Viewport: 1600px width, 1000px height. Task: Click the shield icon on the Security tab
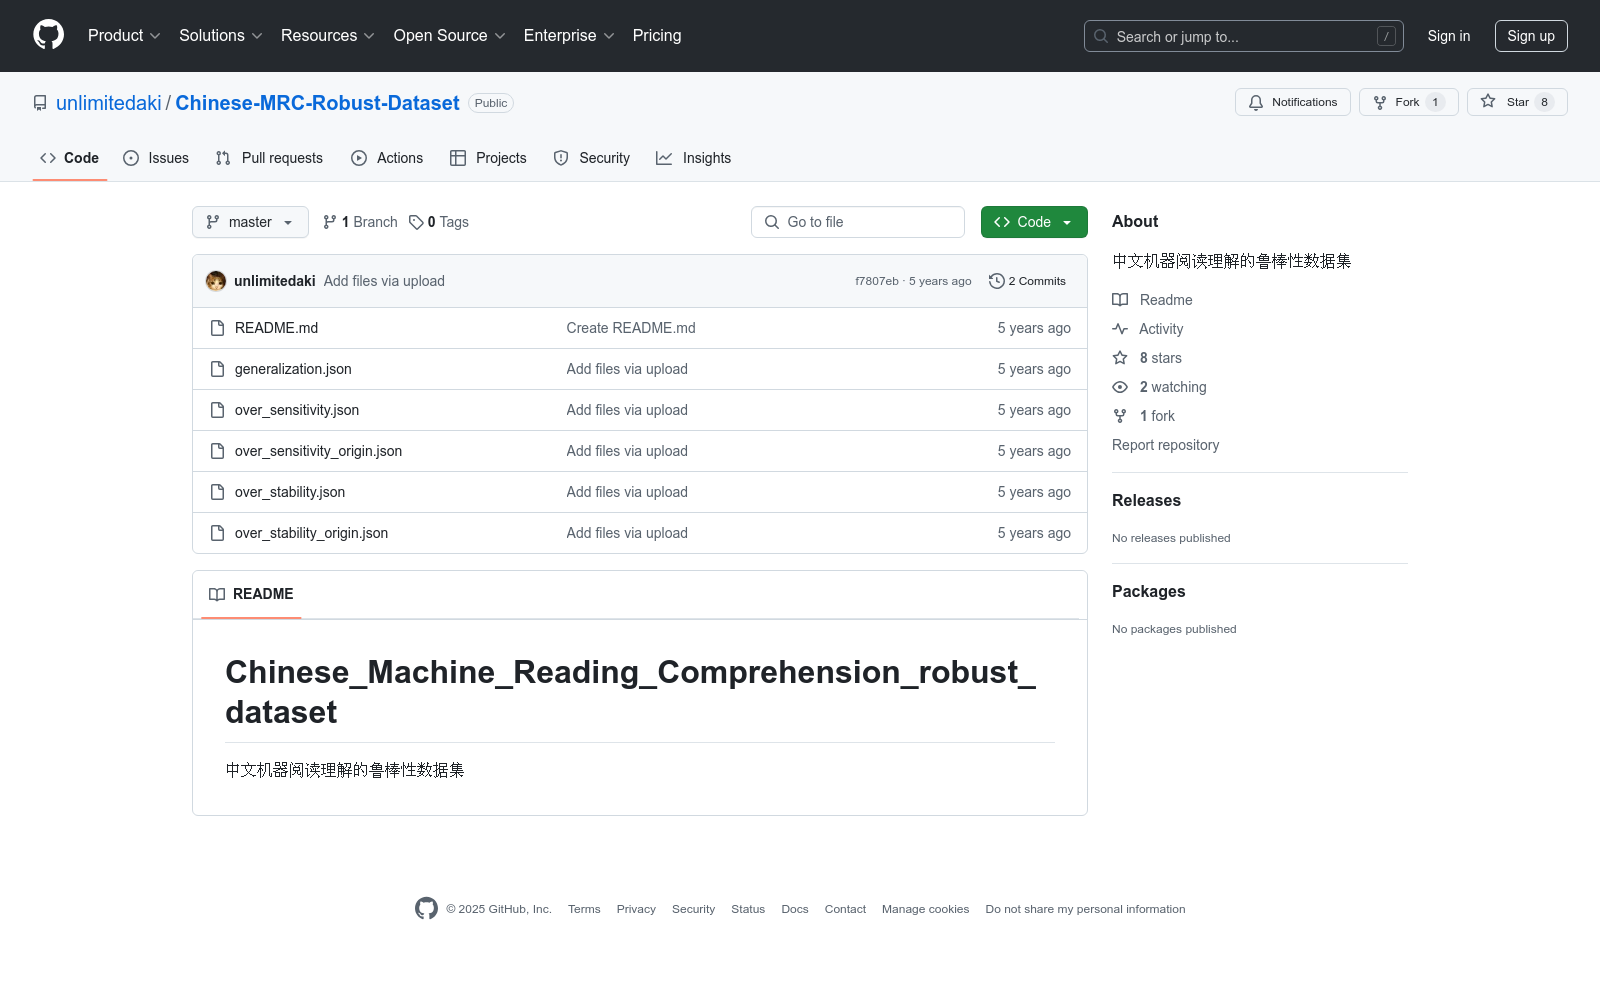click(561, 158)
